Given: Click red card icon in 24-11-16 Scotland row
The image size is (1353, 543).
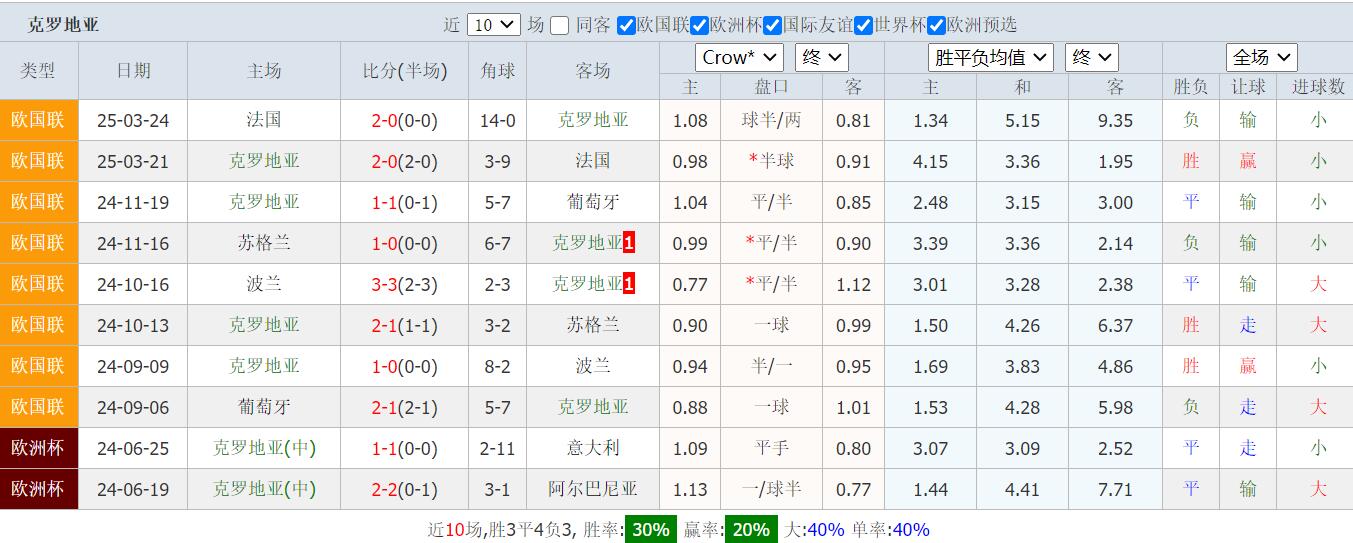Looking at the screenshot, I should point(629,243).
